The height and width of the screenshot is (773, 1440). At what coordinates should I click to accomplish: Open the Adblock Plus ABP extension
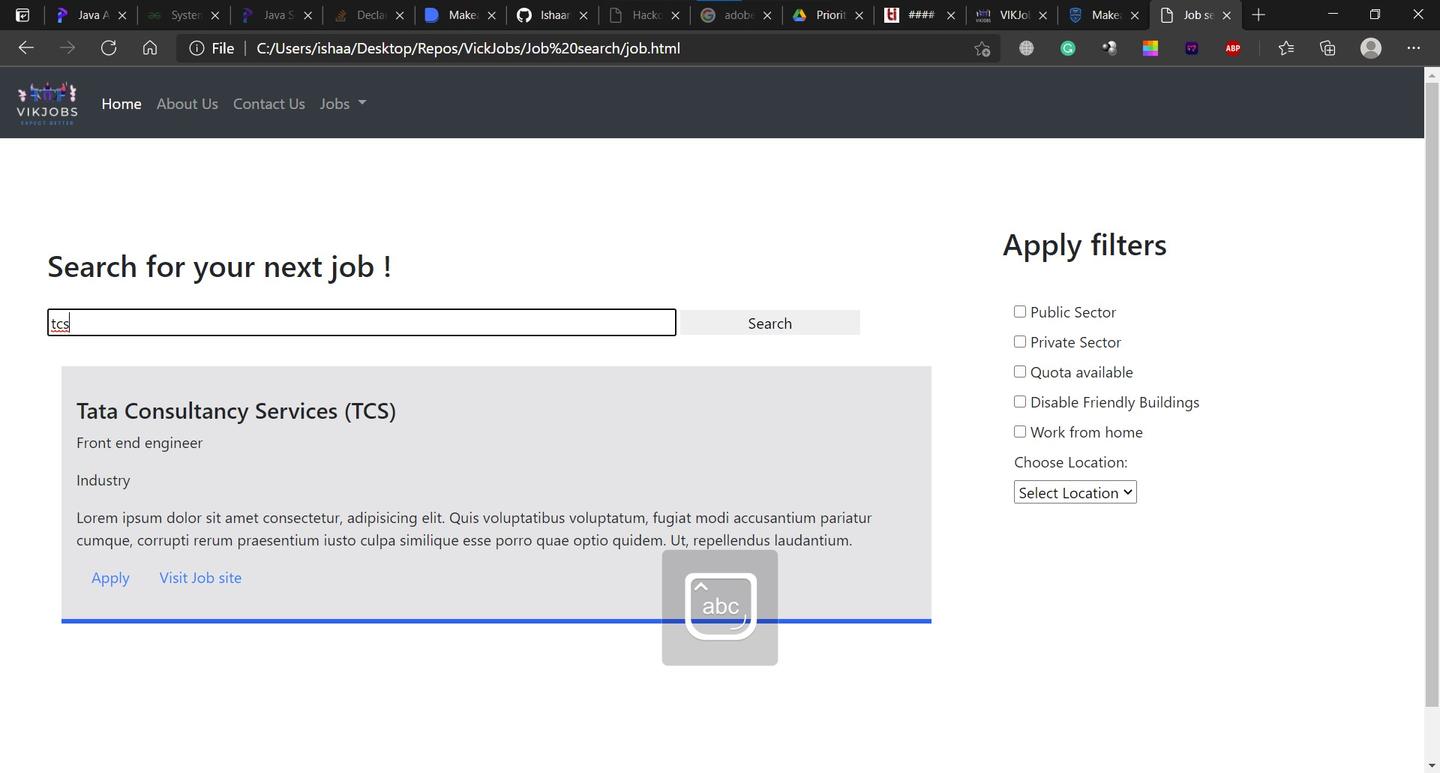1233,48
